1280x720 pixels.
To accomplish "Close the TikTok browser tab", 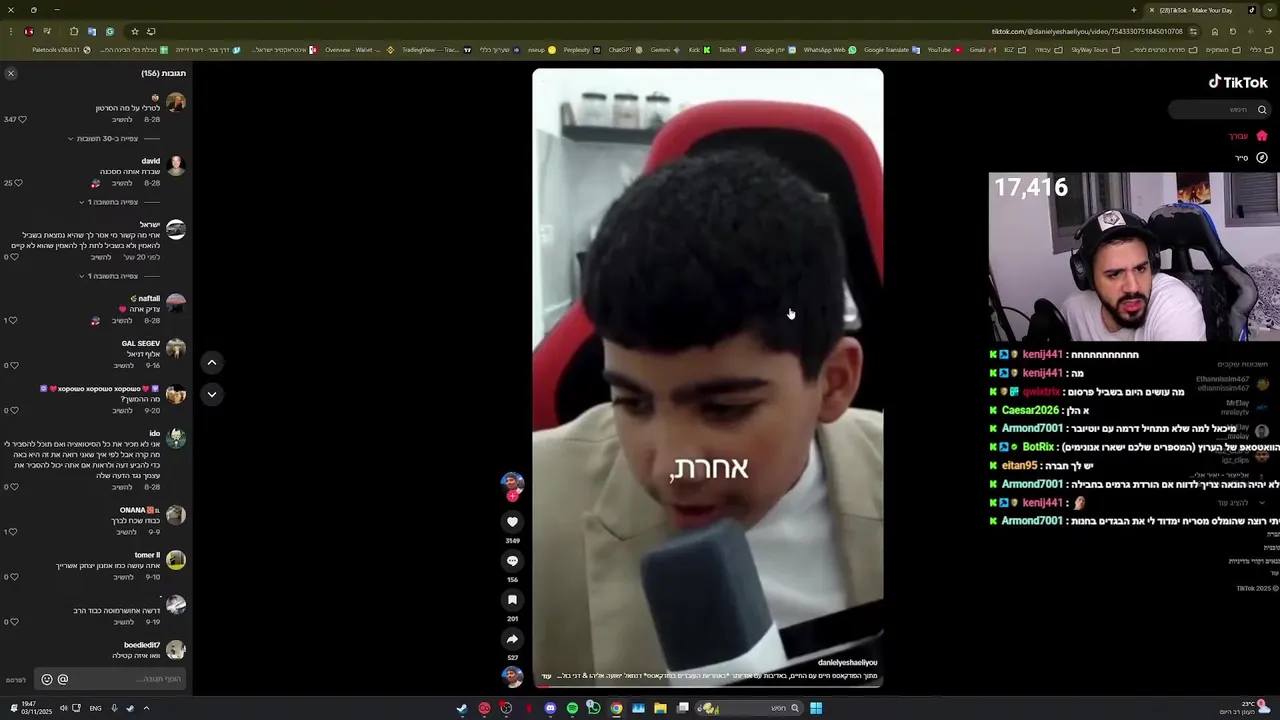I will [x=1151, y=10].
